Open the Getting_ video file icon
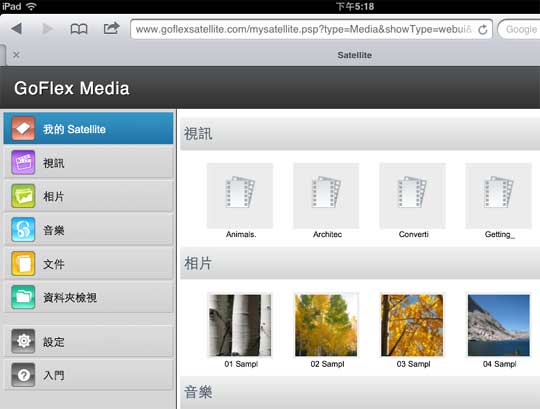This screenshot has width=540, height=409. coord(499,196)
